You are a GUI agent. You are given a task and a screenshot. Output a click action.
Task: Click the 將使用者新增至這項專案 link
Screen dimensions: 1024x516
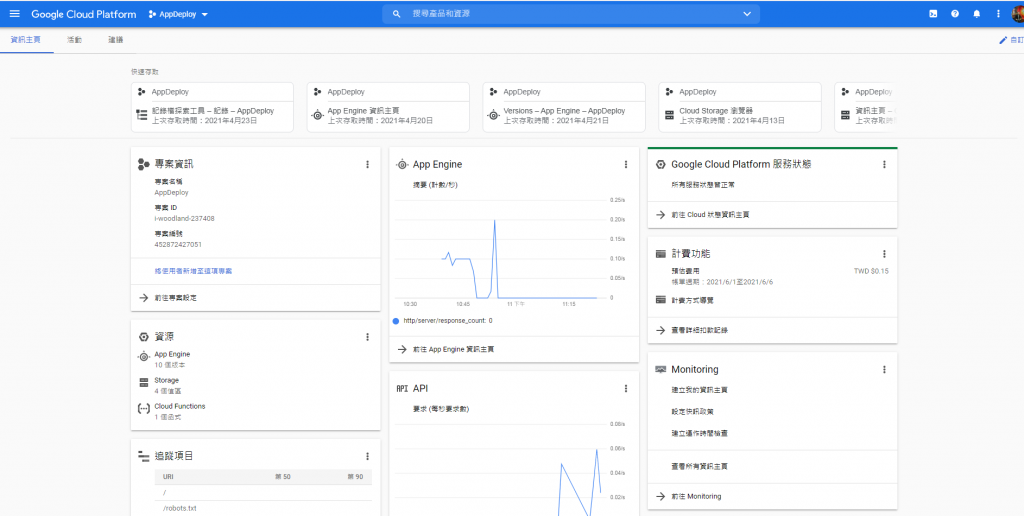click(193, 270)
